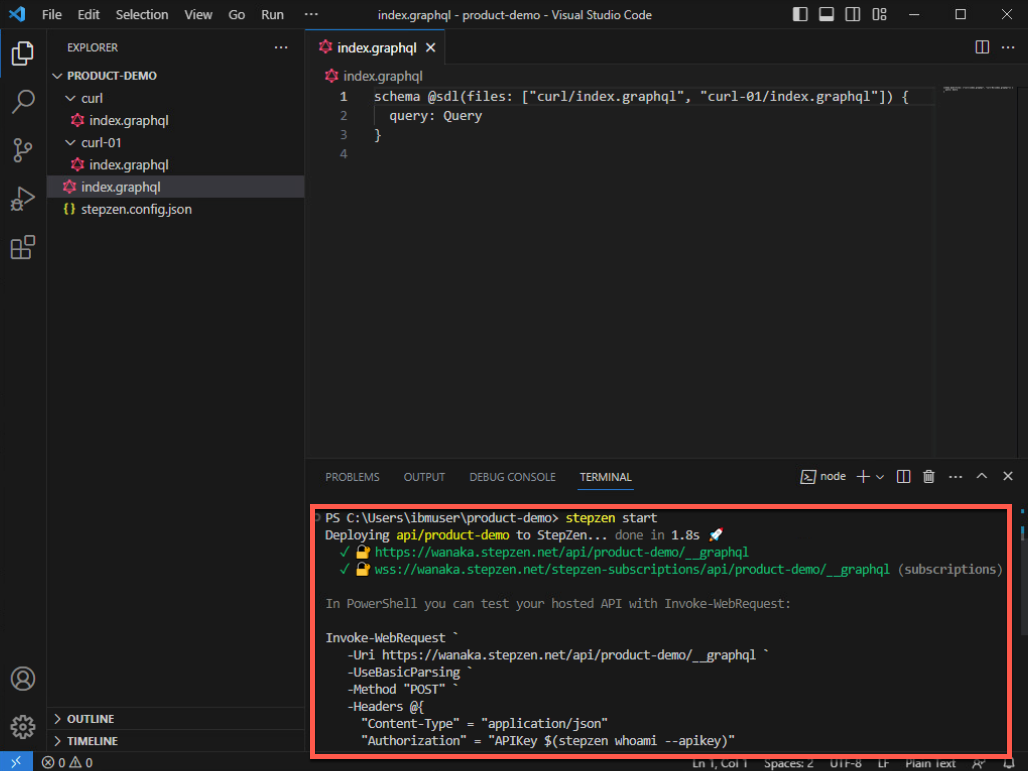Open the Search view in activity bar
This screenshot has height=771, width=1028.
tap(23, 101)
